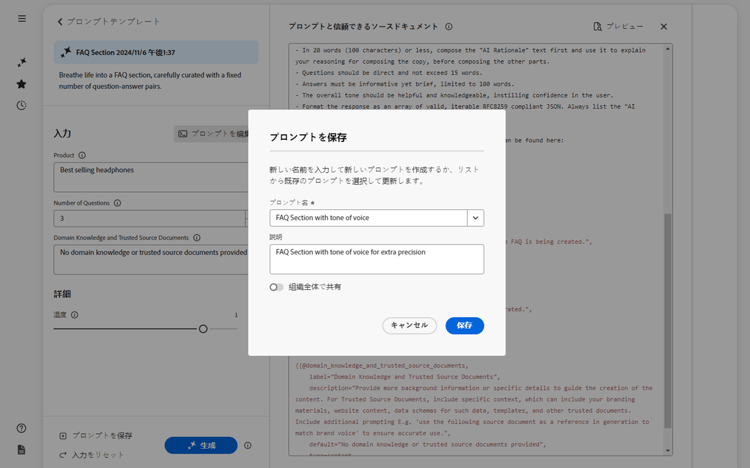This screenshot has height=468, width=750.
Task: Show info icon beside the 生成 button
Action: coord(248,446)
